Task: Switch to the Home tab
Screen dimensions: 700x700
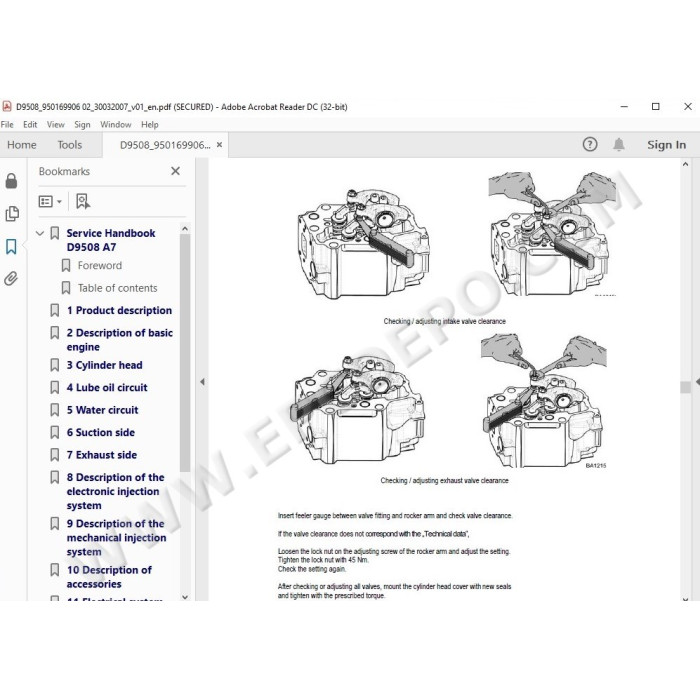Action: point(22,145)
